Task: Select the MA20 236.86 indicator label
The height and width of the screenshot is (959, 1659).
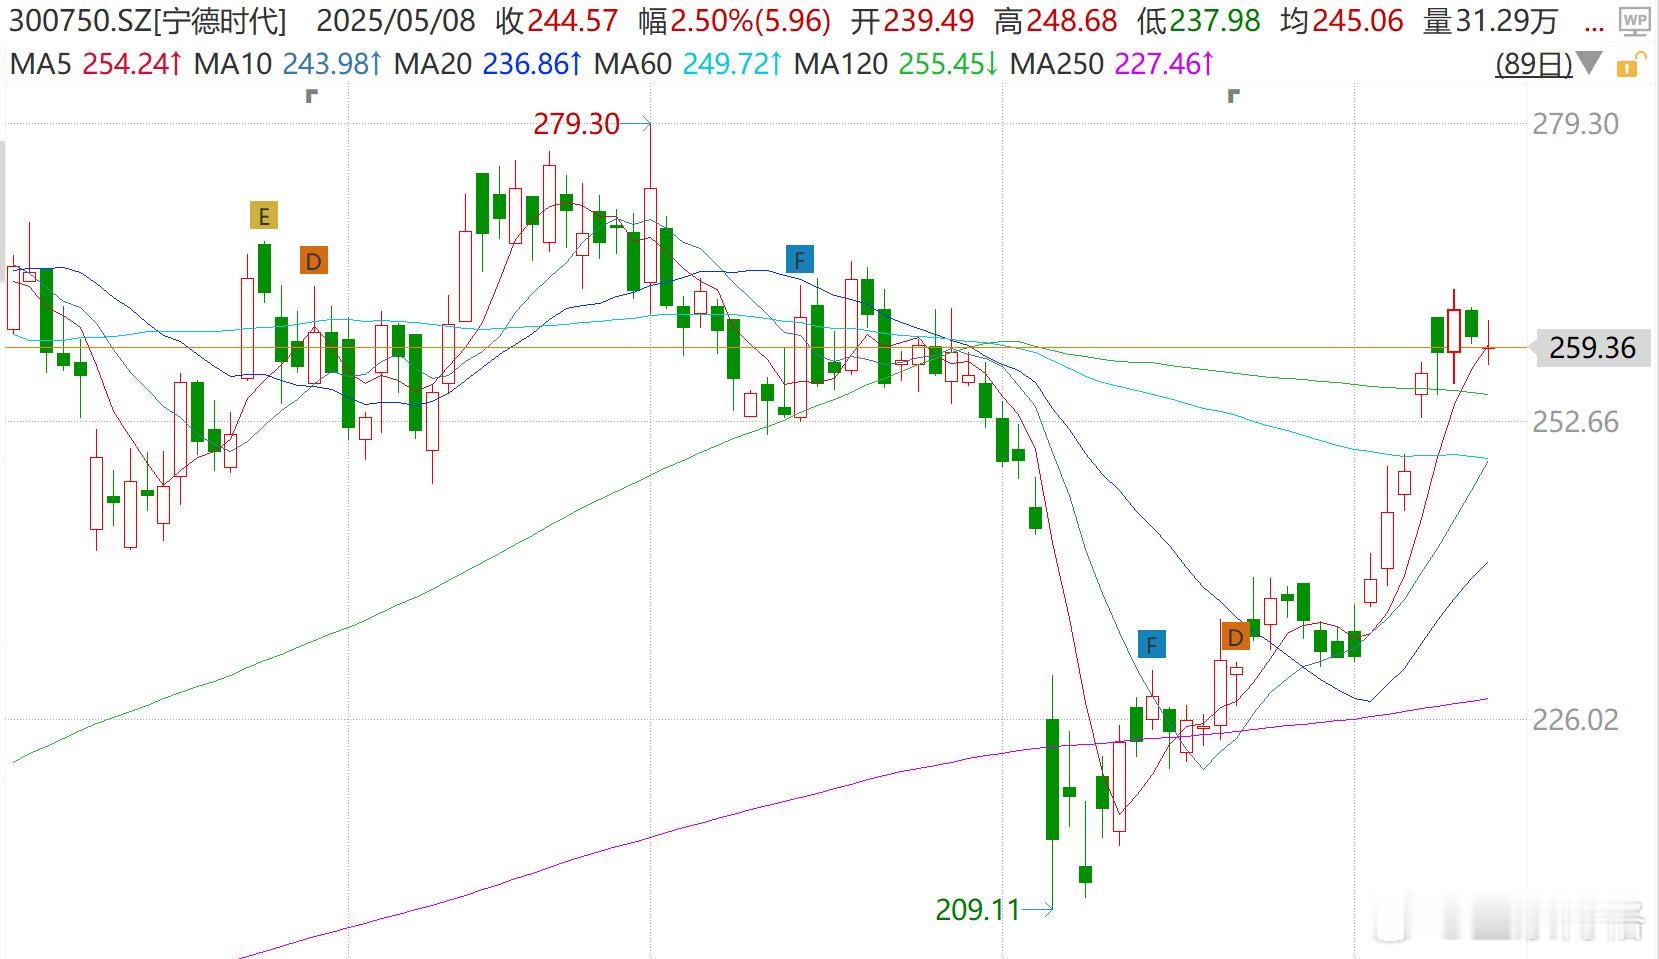Action: pyautogui.click(x=488, y=65)
